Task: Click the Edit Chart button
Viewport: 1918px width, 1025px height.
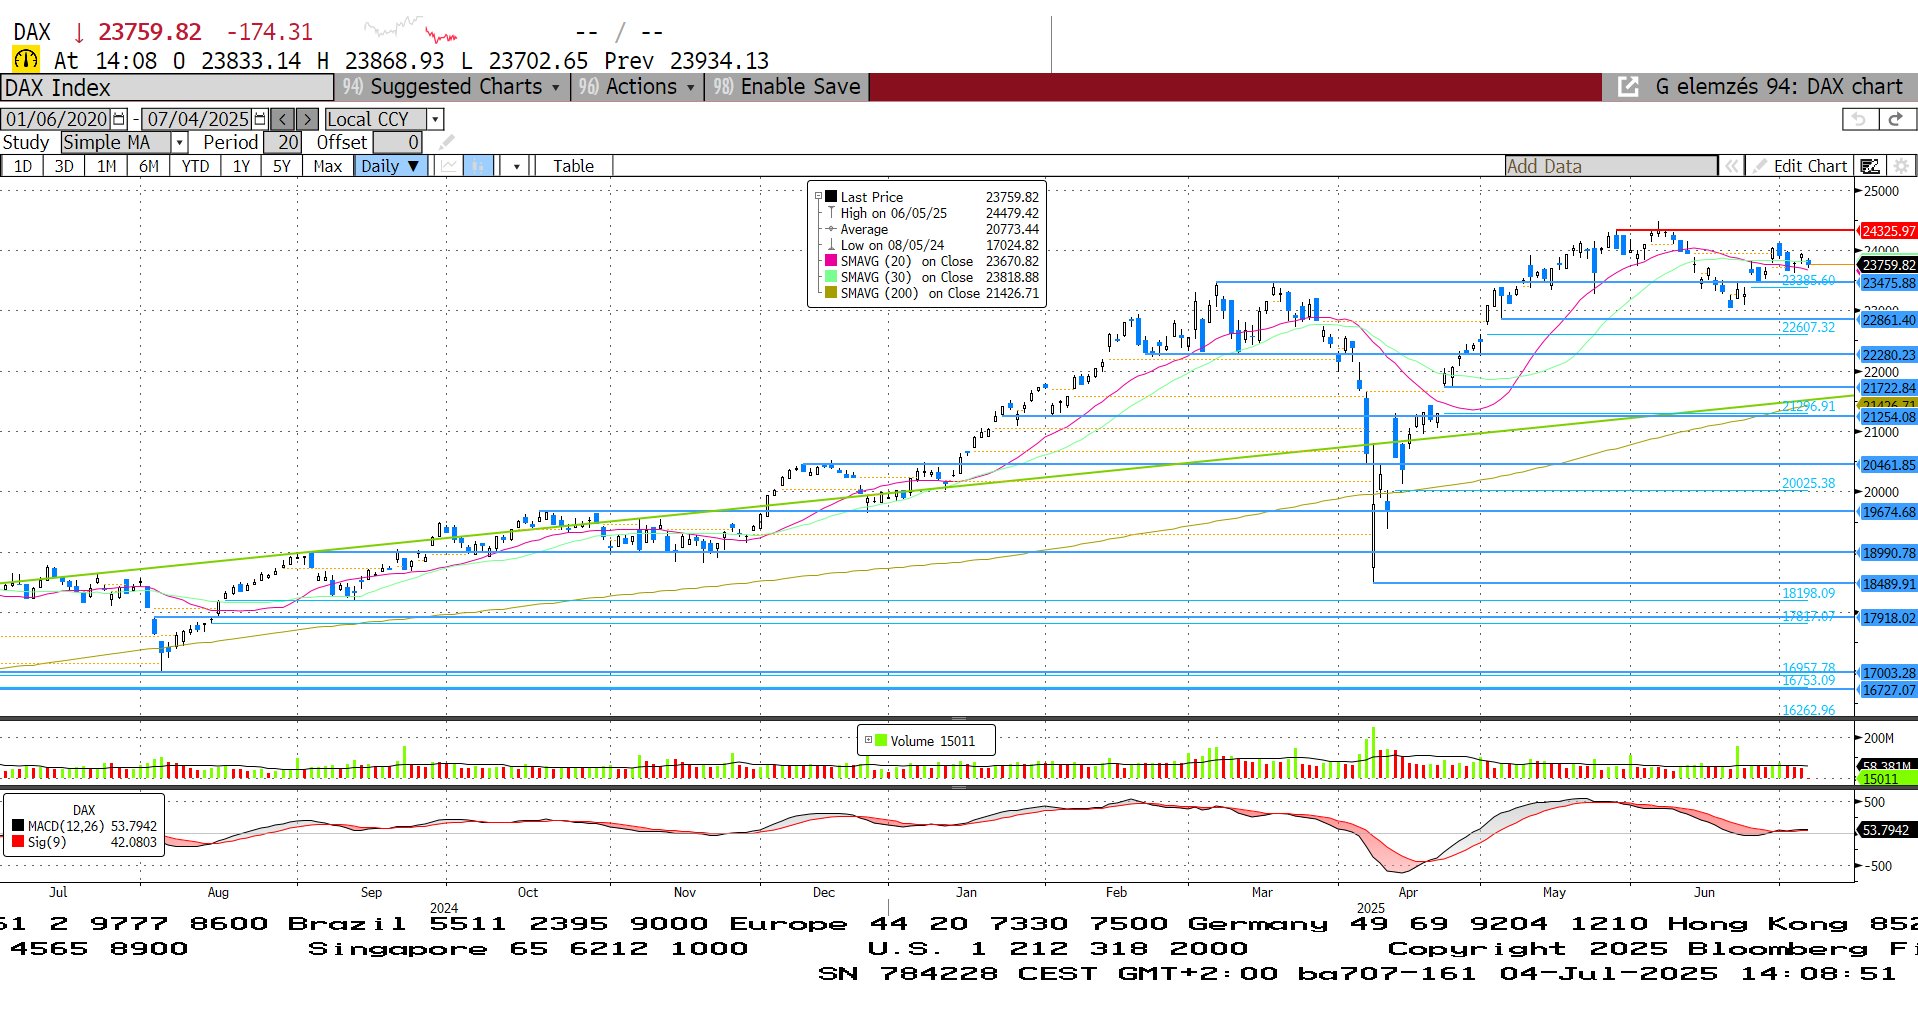Action: pos(1800,166)
